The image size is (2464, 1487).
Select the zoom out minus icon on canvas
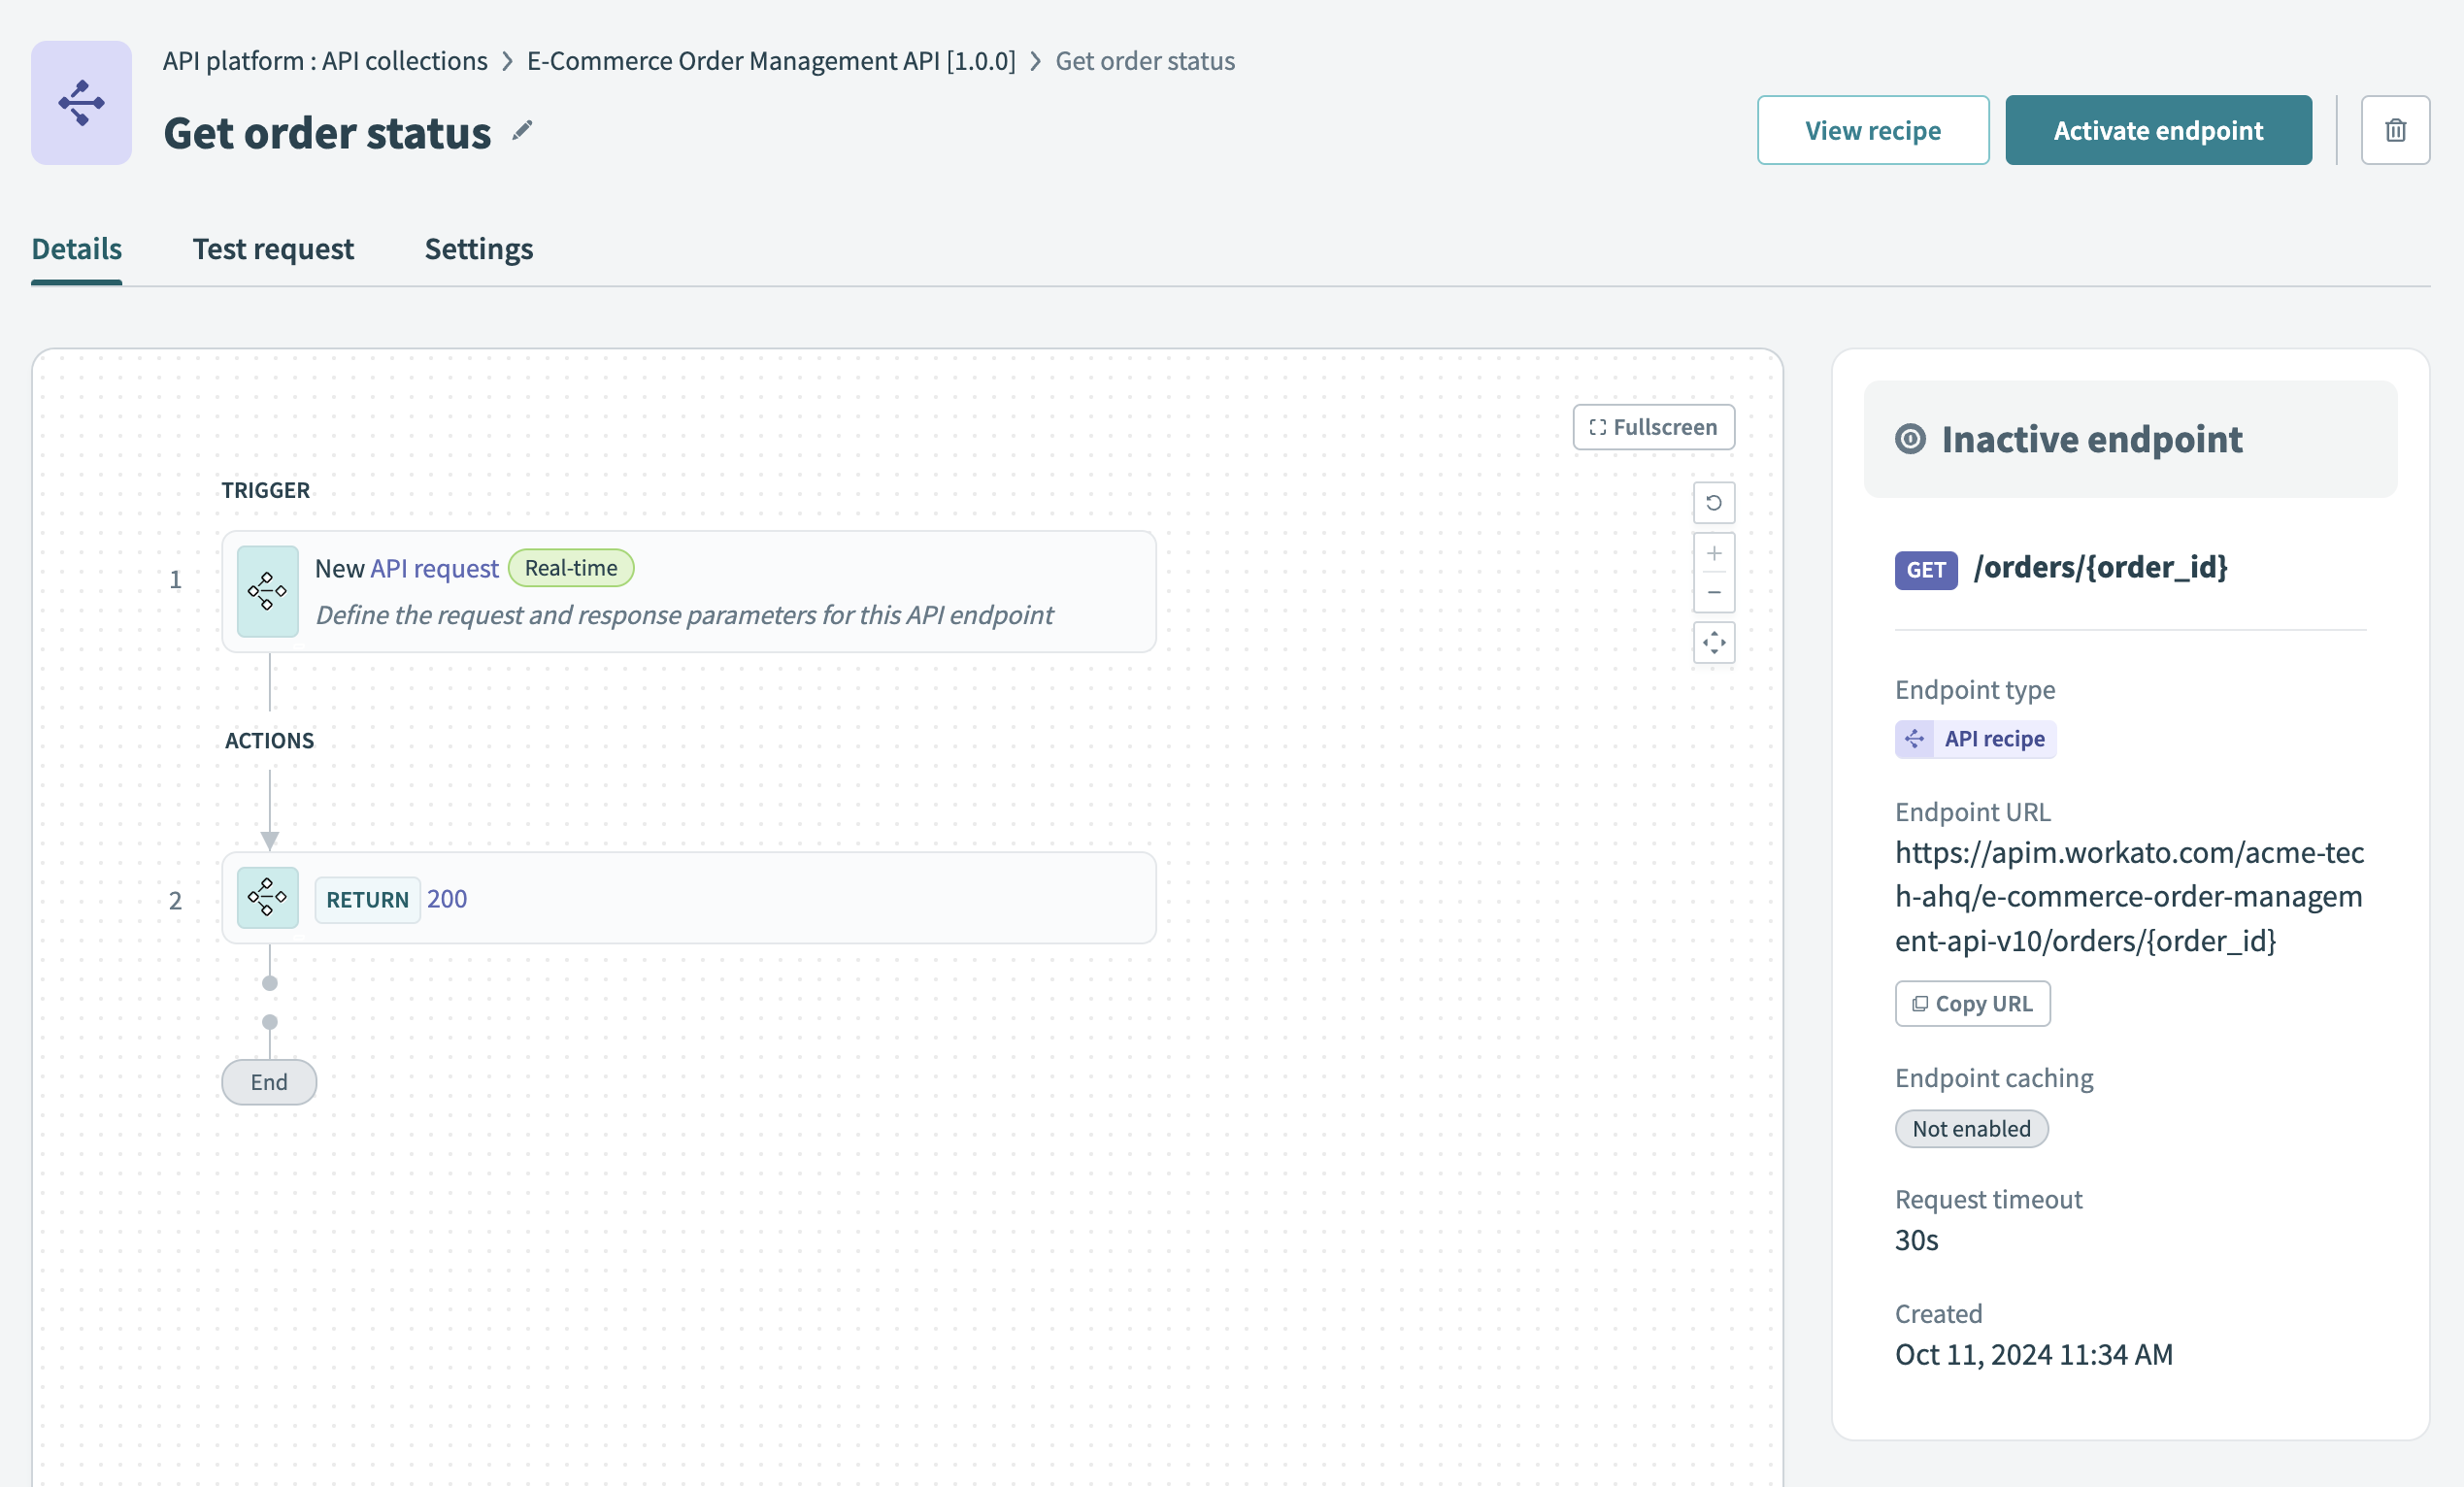1713,592
